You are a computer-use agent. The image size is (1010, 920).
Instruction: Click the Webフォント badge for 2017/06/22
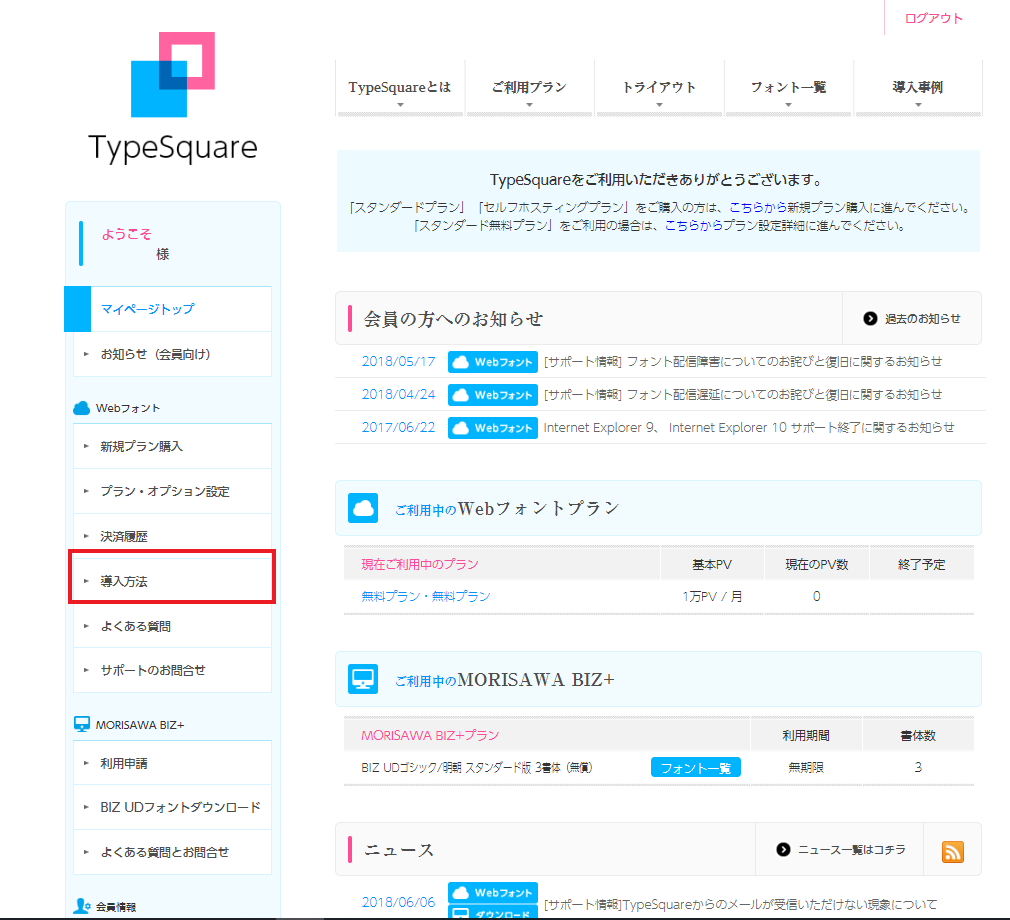[x=493, y=428]
